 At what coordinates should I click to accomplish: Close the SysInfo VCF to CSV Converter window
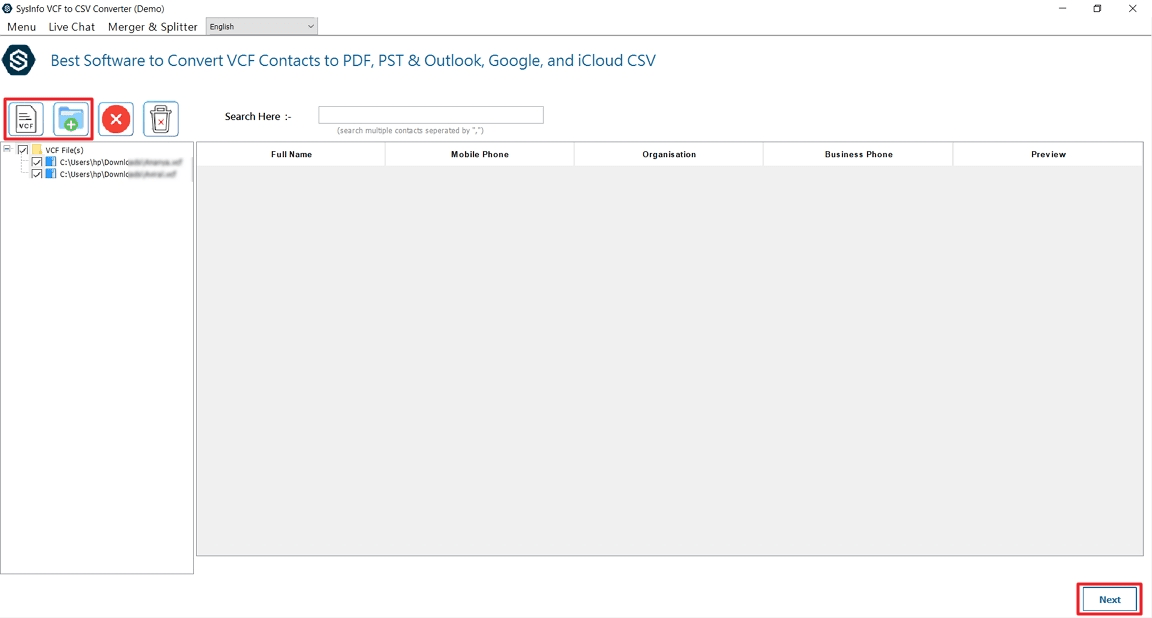[x=1132, y=9]
